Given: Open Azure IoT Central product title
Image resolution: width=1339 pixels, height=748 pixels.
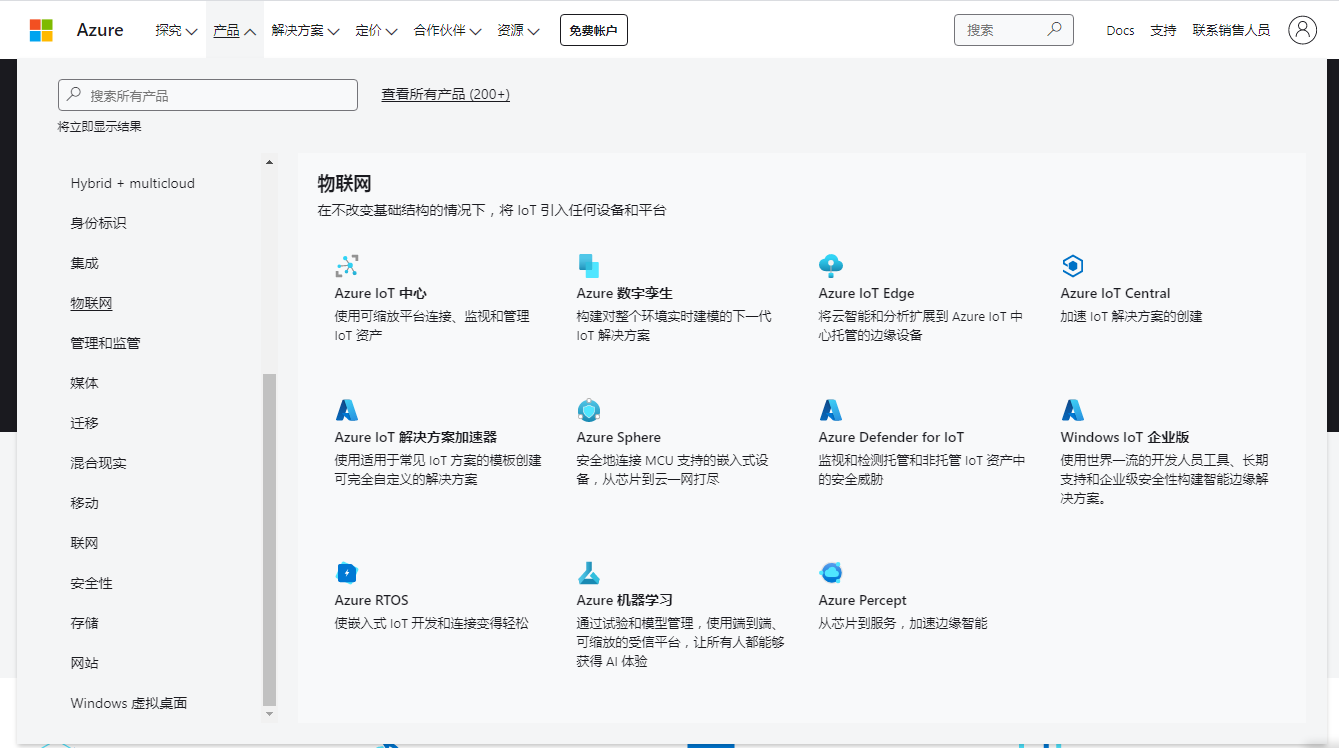Looking at the screenshot, I should [1115, 293].
